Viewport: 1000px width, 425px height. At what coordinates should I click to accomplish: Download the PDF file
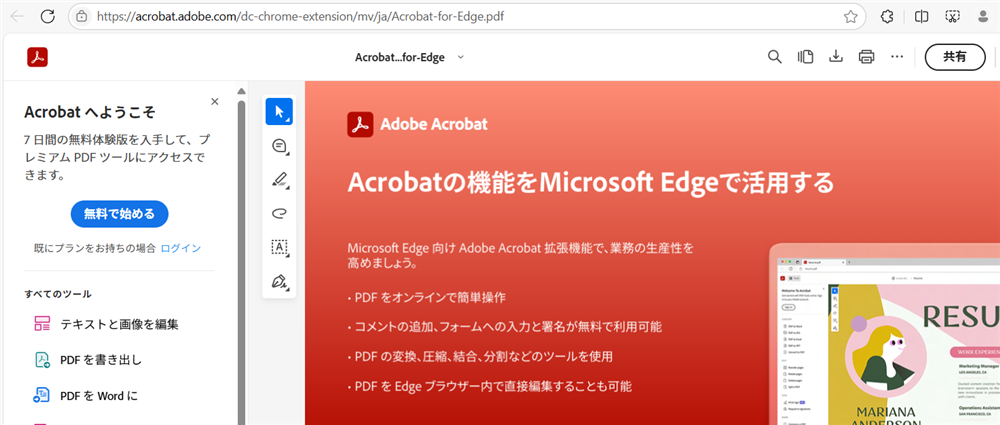[836, 57]
